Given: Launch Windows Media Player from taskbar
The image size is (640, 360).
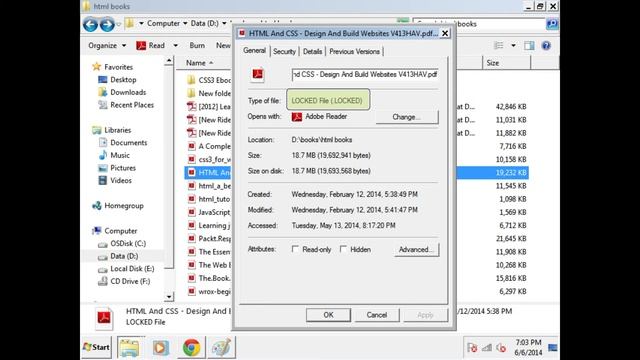Looking at the screenshot, I should coord(160,347).
